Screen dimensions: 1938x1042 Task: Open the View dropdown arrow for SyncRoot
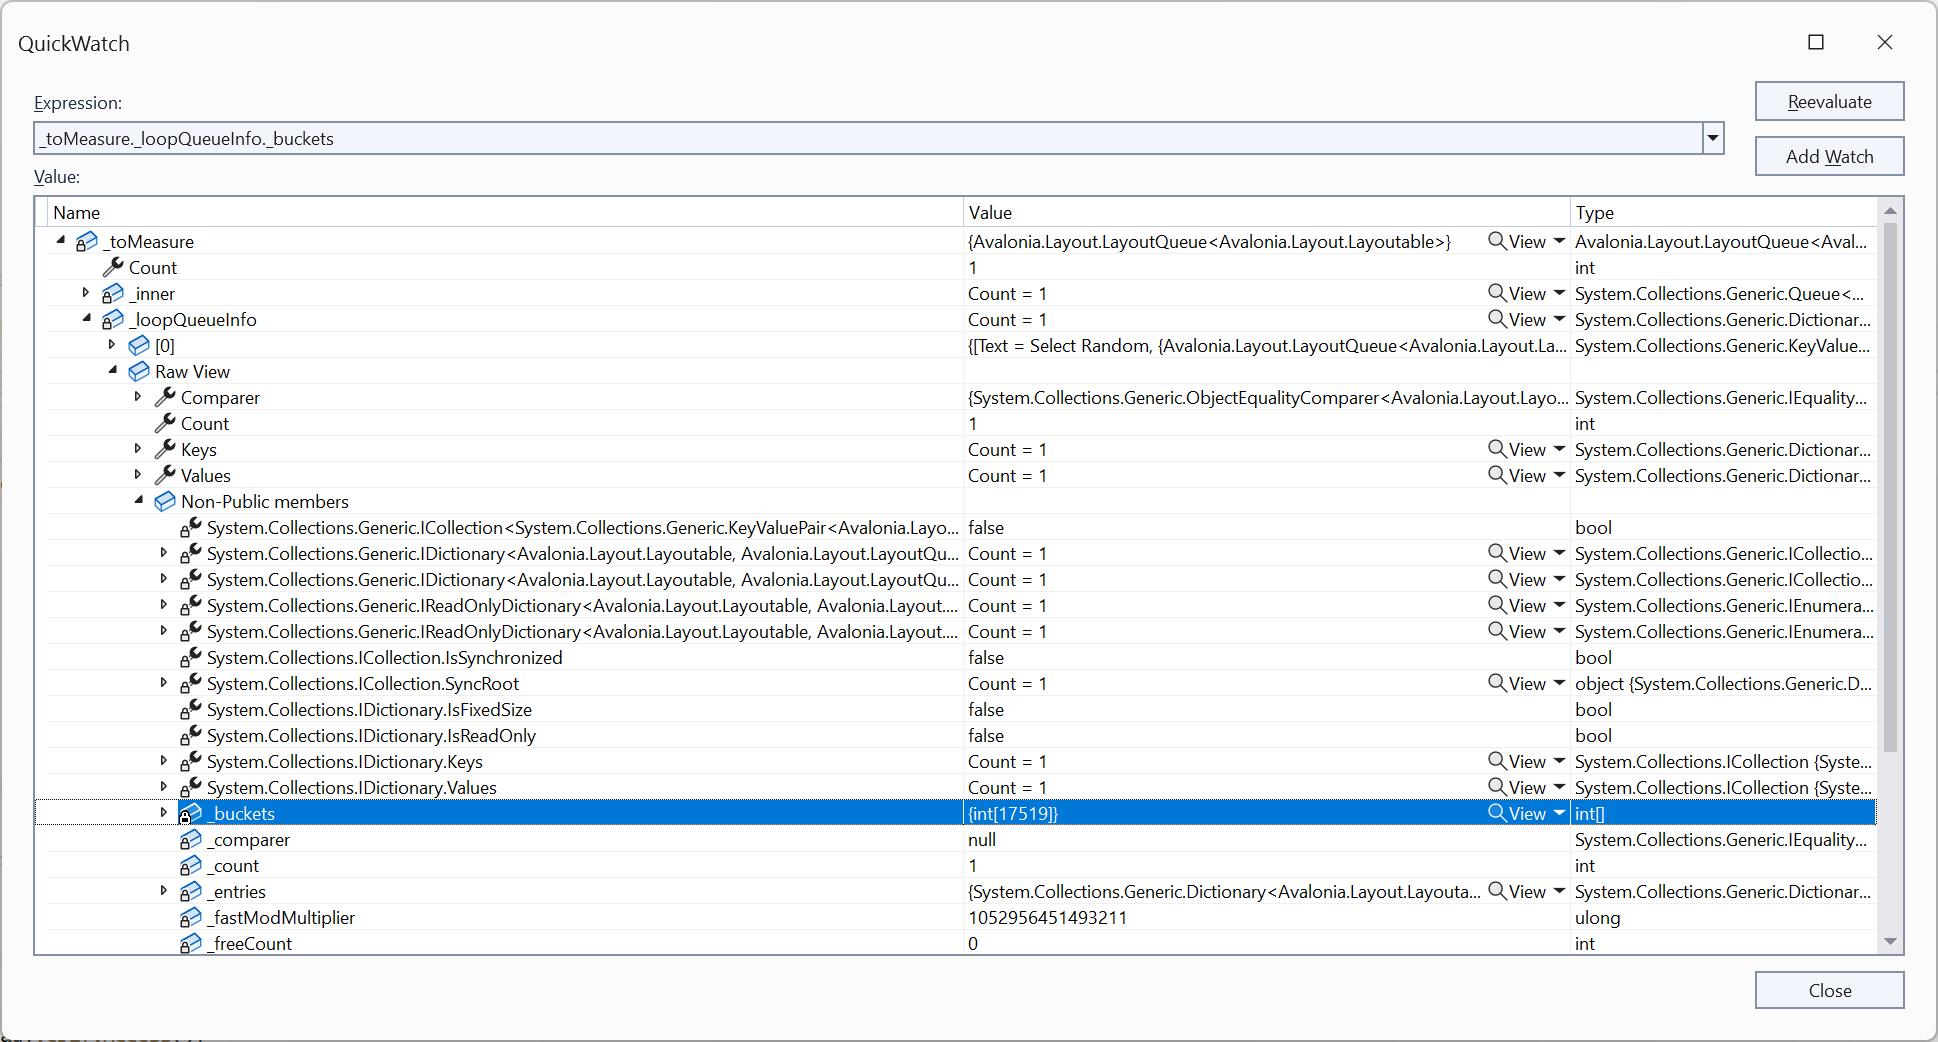(x=1558, y=683)
